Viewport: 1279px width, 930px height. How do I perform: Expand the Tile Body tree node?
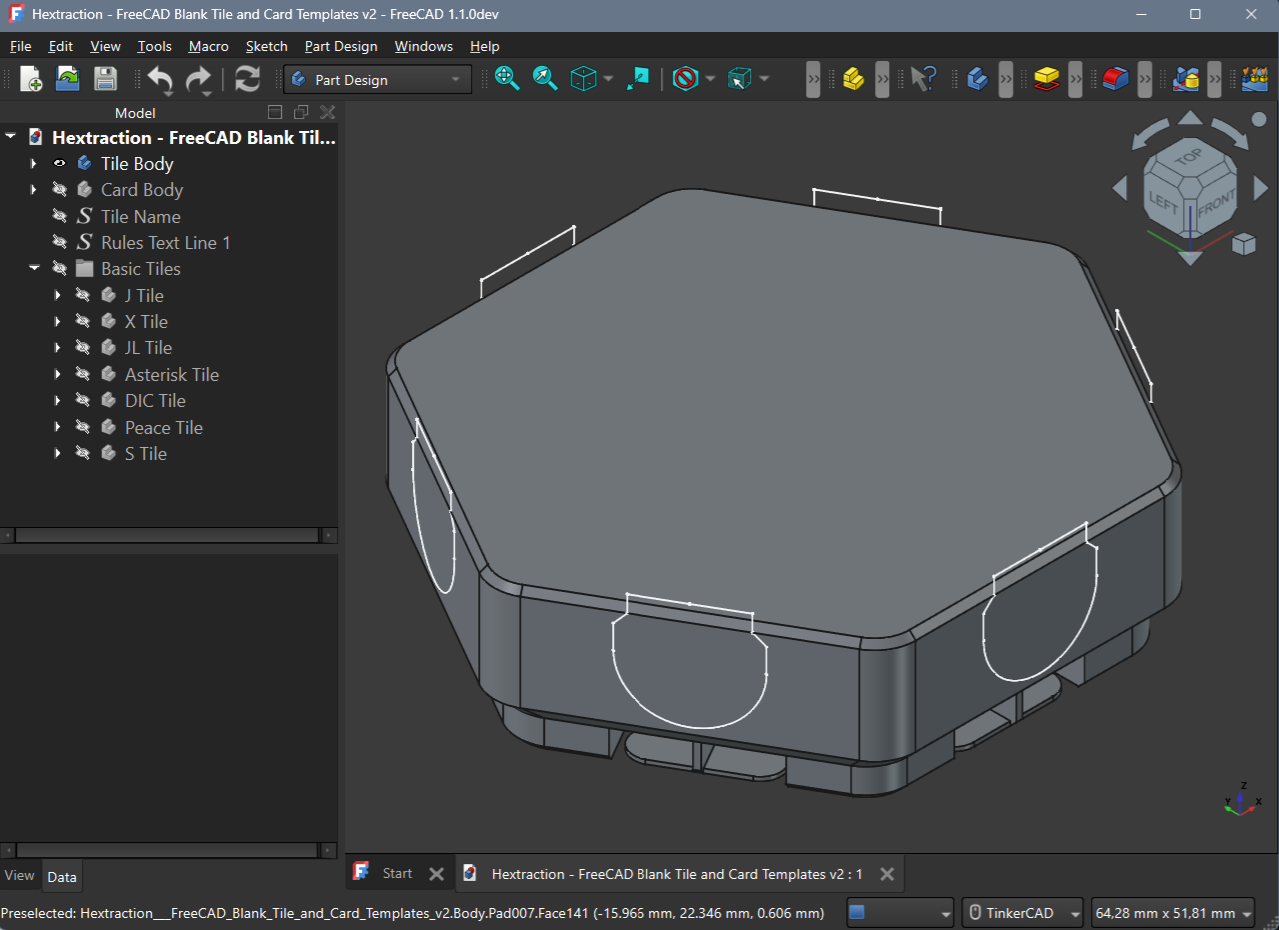pos(34,163)
